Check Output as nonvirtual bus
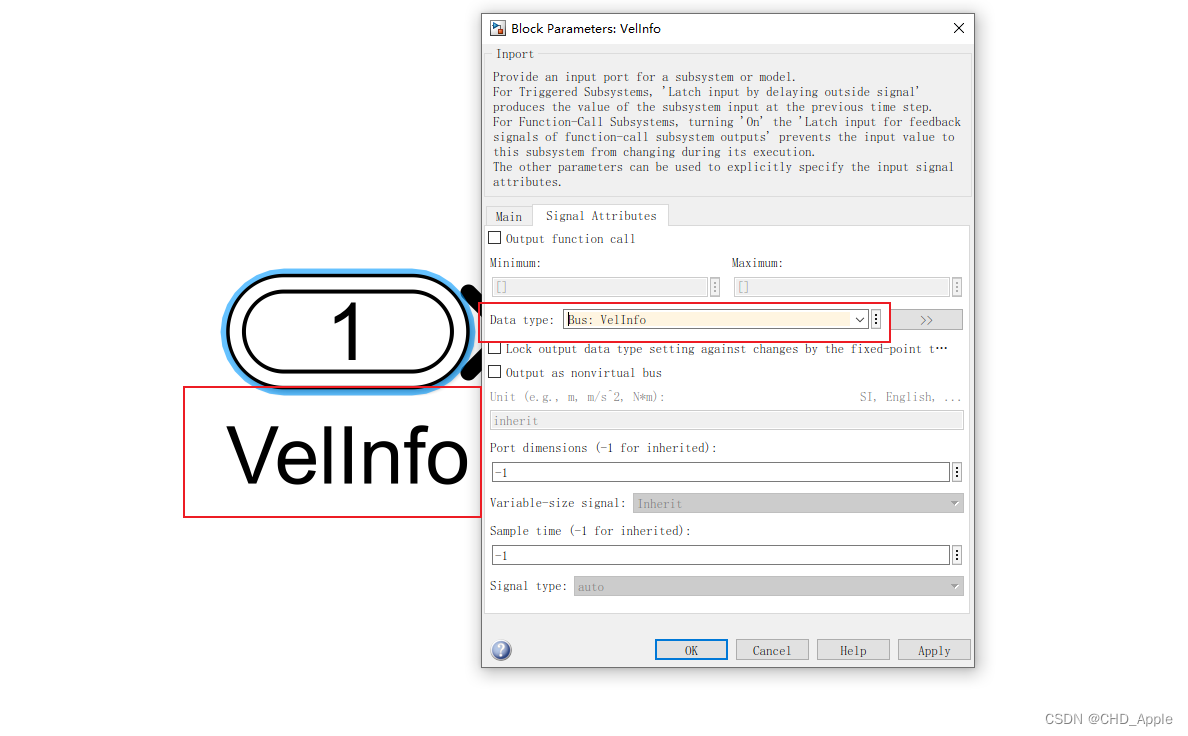 [495, 372]
